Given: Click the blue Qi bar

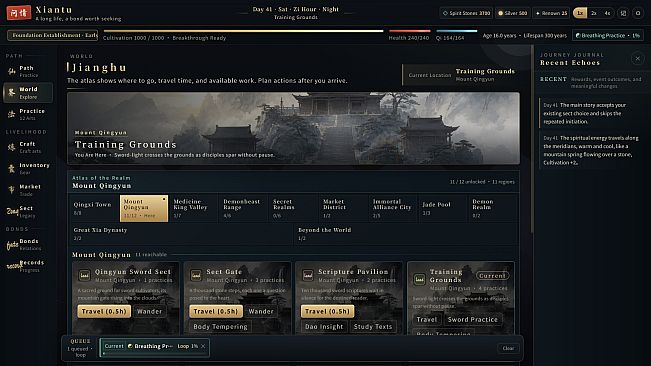Looking at the screenshot, I should 457,31.
